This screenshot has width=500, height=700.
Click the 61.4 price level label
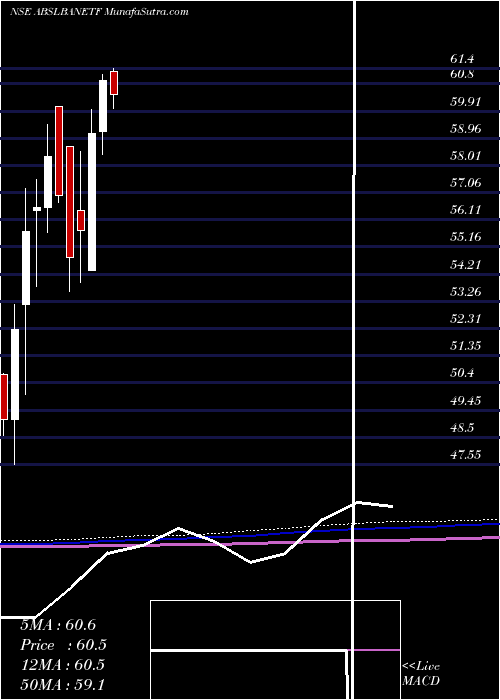(462, 59)
